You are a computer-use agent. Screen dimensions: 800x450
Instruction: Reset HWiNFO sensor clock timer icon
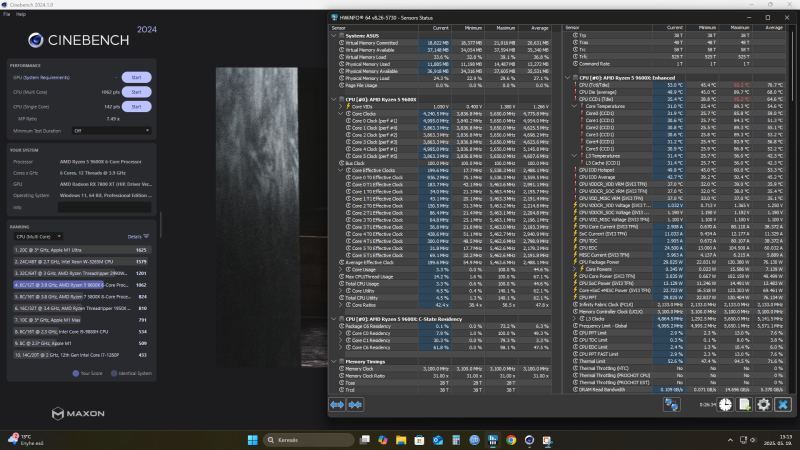tap(725, 405)
